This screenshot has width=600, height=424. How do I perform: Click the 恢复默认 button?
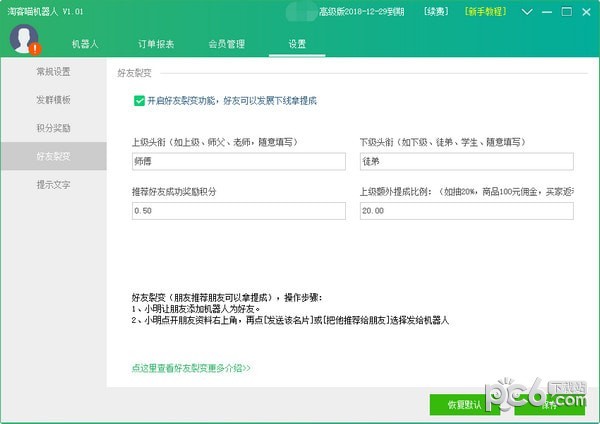pos(465,404)
